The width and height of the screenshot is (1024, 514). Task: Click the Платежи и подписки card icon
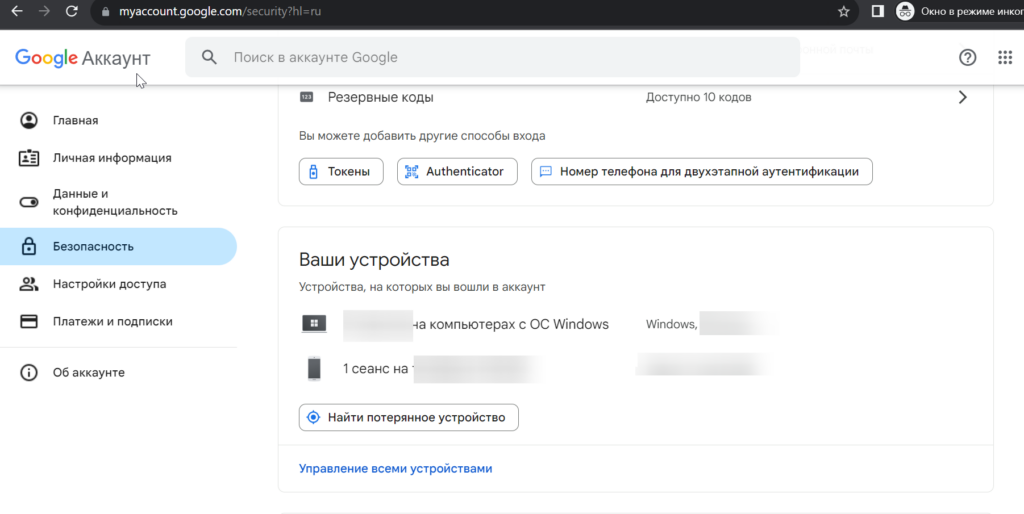(x=29, y=321)
